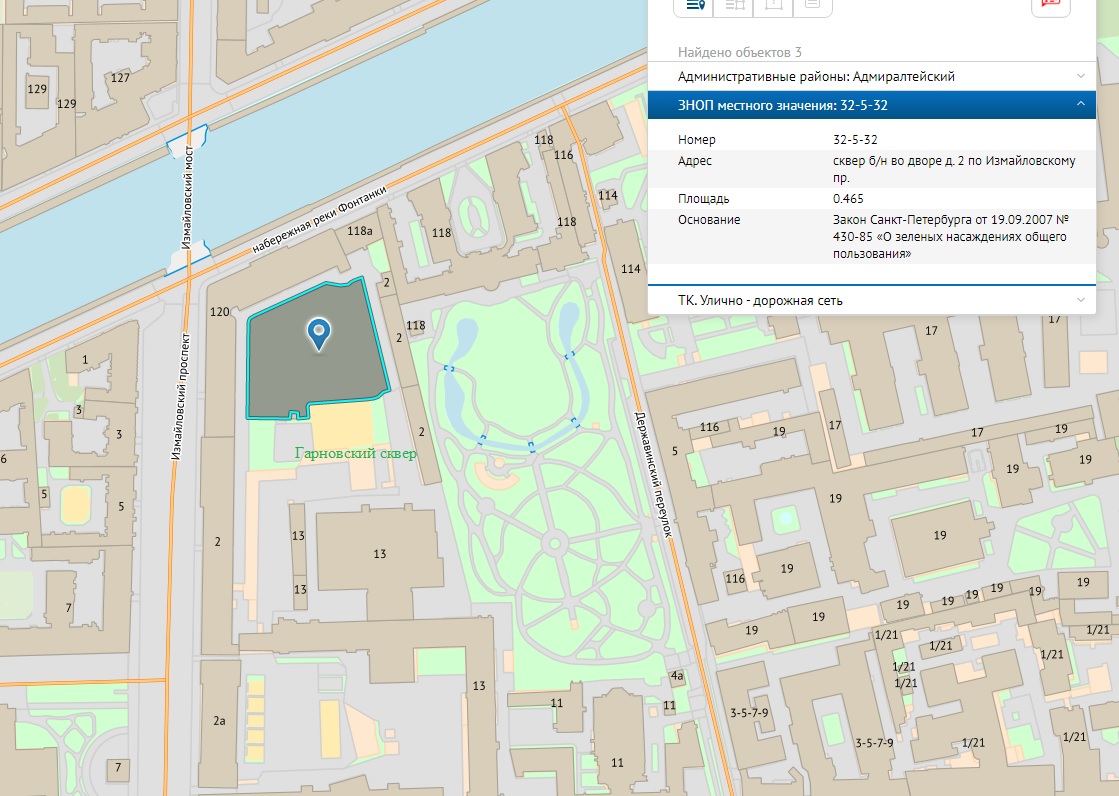Open the document-style fourth tab icon
The width and height of the screenshot is (1119, 796).
click(x=812, y=5)
